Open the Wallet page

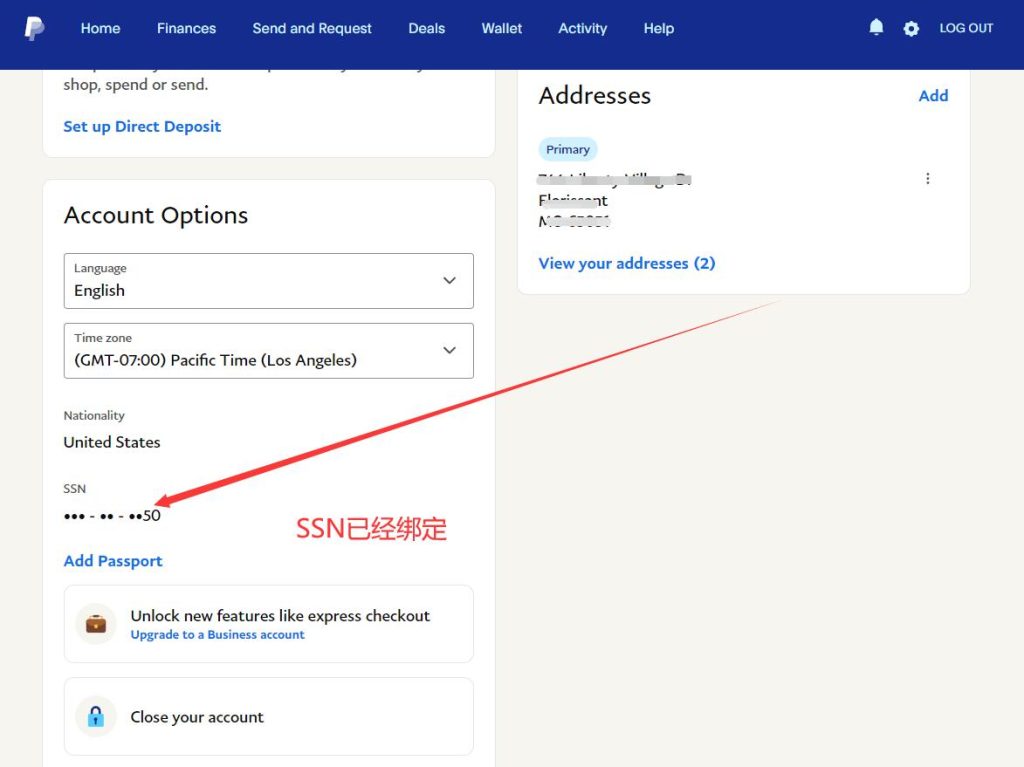502,28
